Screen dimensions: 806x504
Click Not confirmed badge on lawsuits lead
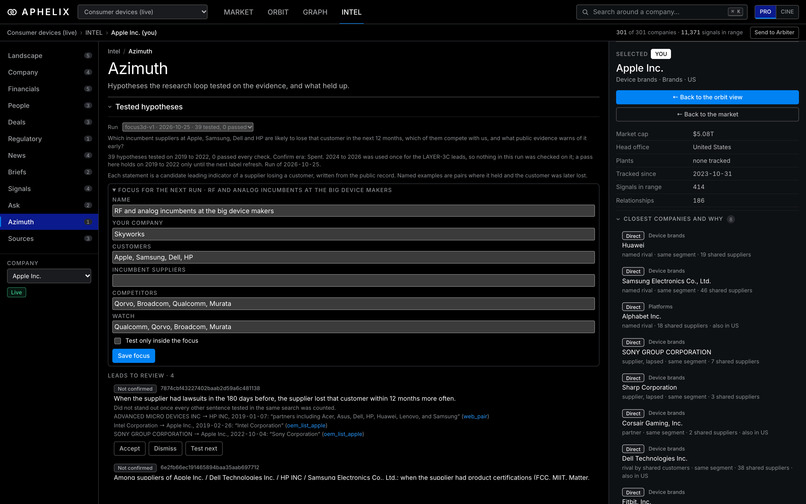pos(135,389)
